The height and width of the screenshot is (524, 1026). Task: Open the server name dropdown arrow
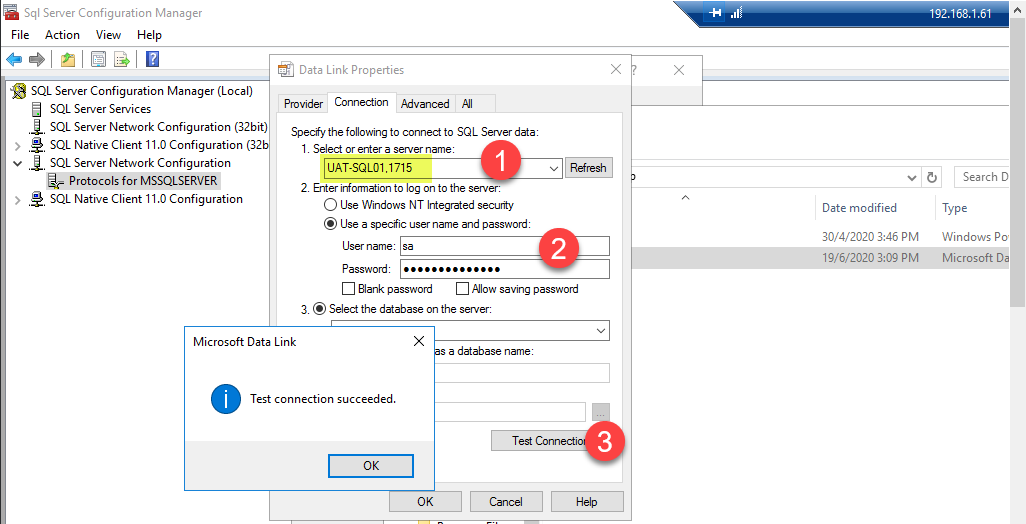tap(554, 168)
